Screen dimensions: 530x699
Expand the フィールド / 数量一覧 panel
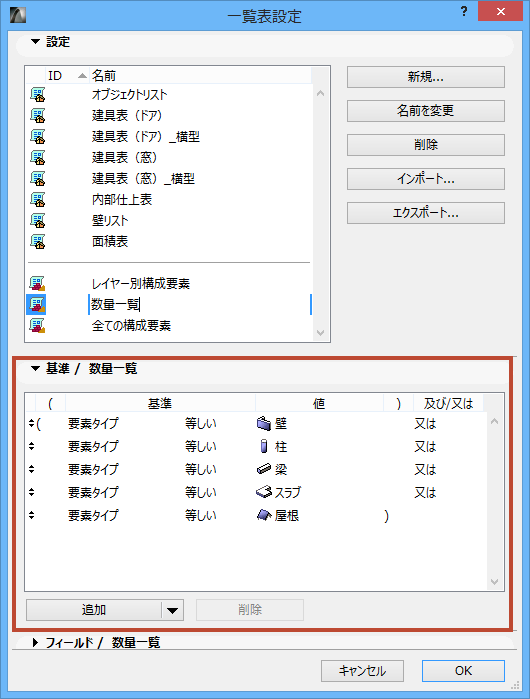pyautogui.click(x=35, y=643)
